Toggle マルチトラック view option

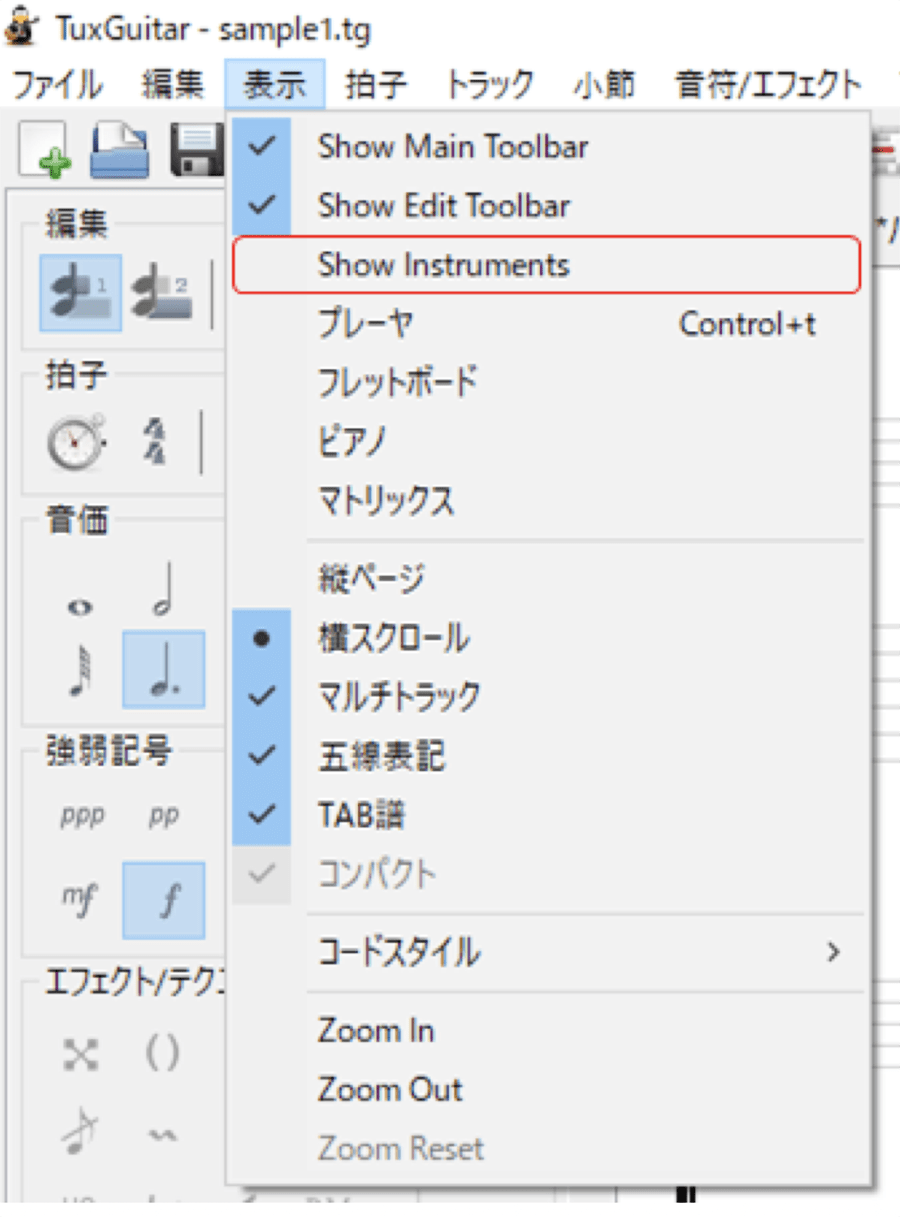coord(547,697)
